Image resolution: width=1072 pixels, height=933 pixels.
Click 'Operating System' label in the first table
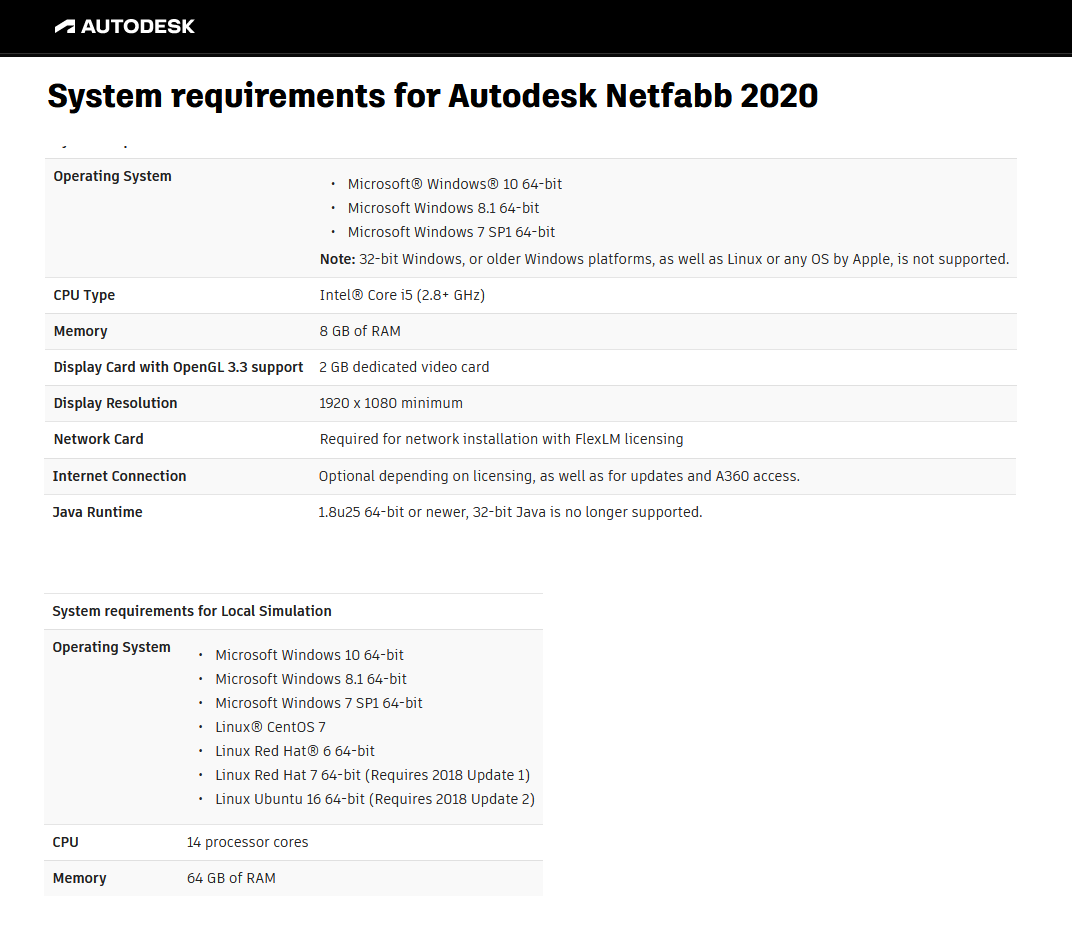[113, 176]
